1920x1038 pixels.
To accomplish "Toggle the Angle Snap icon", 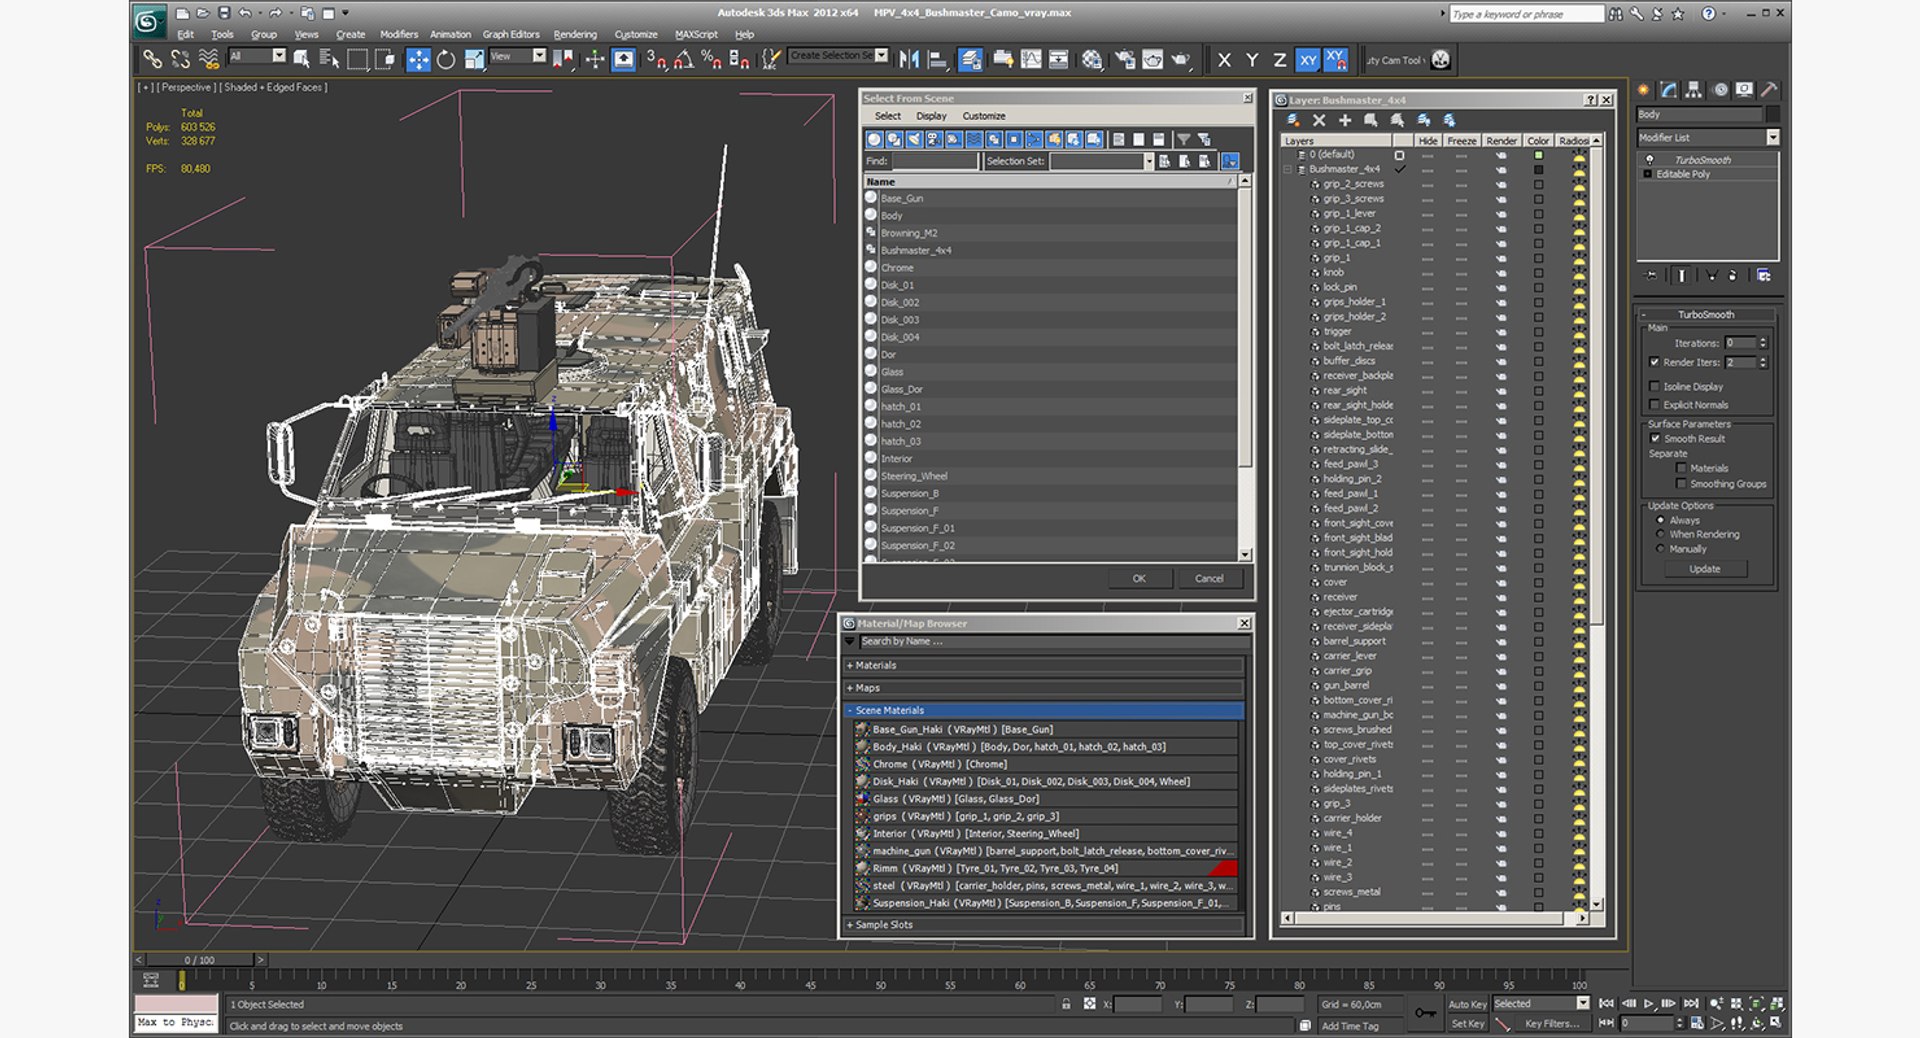I will [684, 60].
